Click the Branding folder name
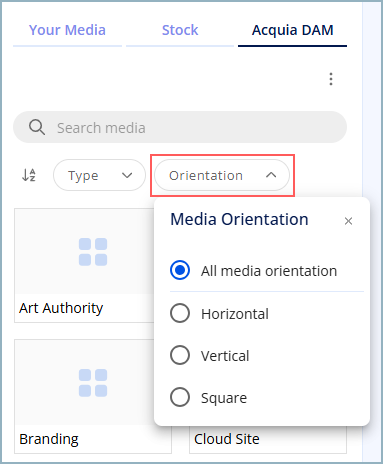This screenshot has height=464, width=383. coord(49,439)
